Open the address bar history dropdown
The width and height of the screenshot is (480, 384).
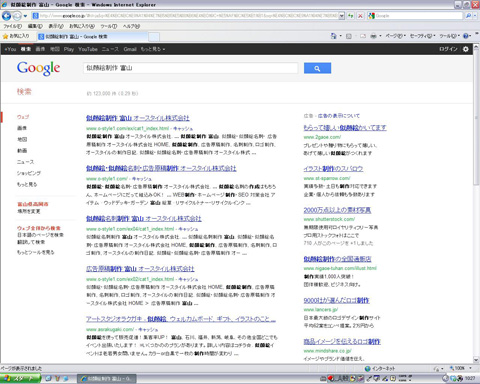click(342, 16)
